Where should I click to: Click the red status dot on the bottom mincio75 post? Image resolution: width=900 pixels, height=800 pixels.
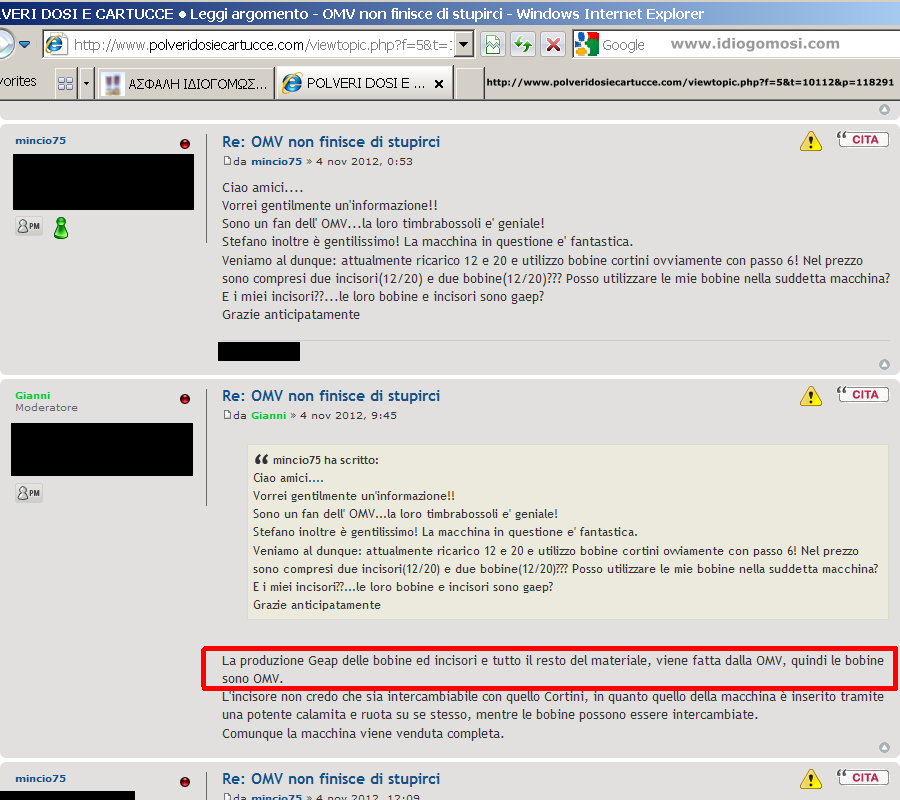(x=185, y=782)
